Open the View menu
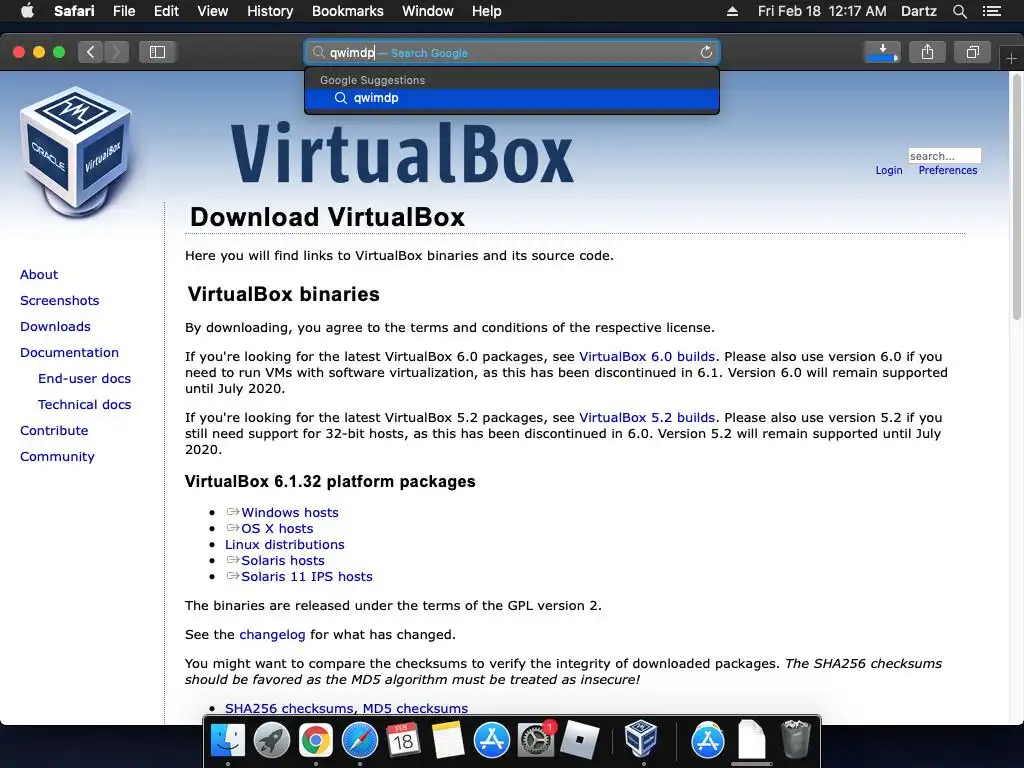The width and height of the screenshot is (1024, 768). point(213,11)
